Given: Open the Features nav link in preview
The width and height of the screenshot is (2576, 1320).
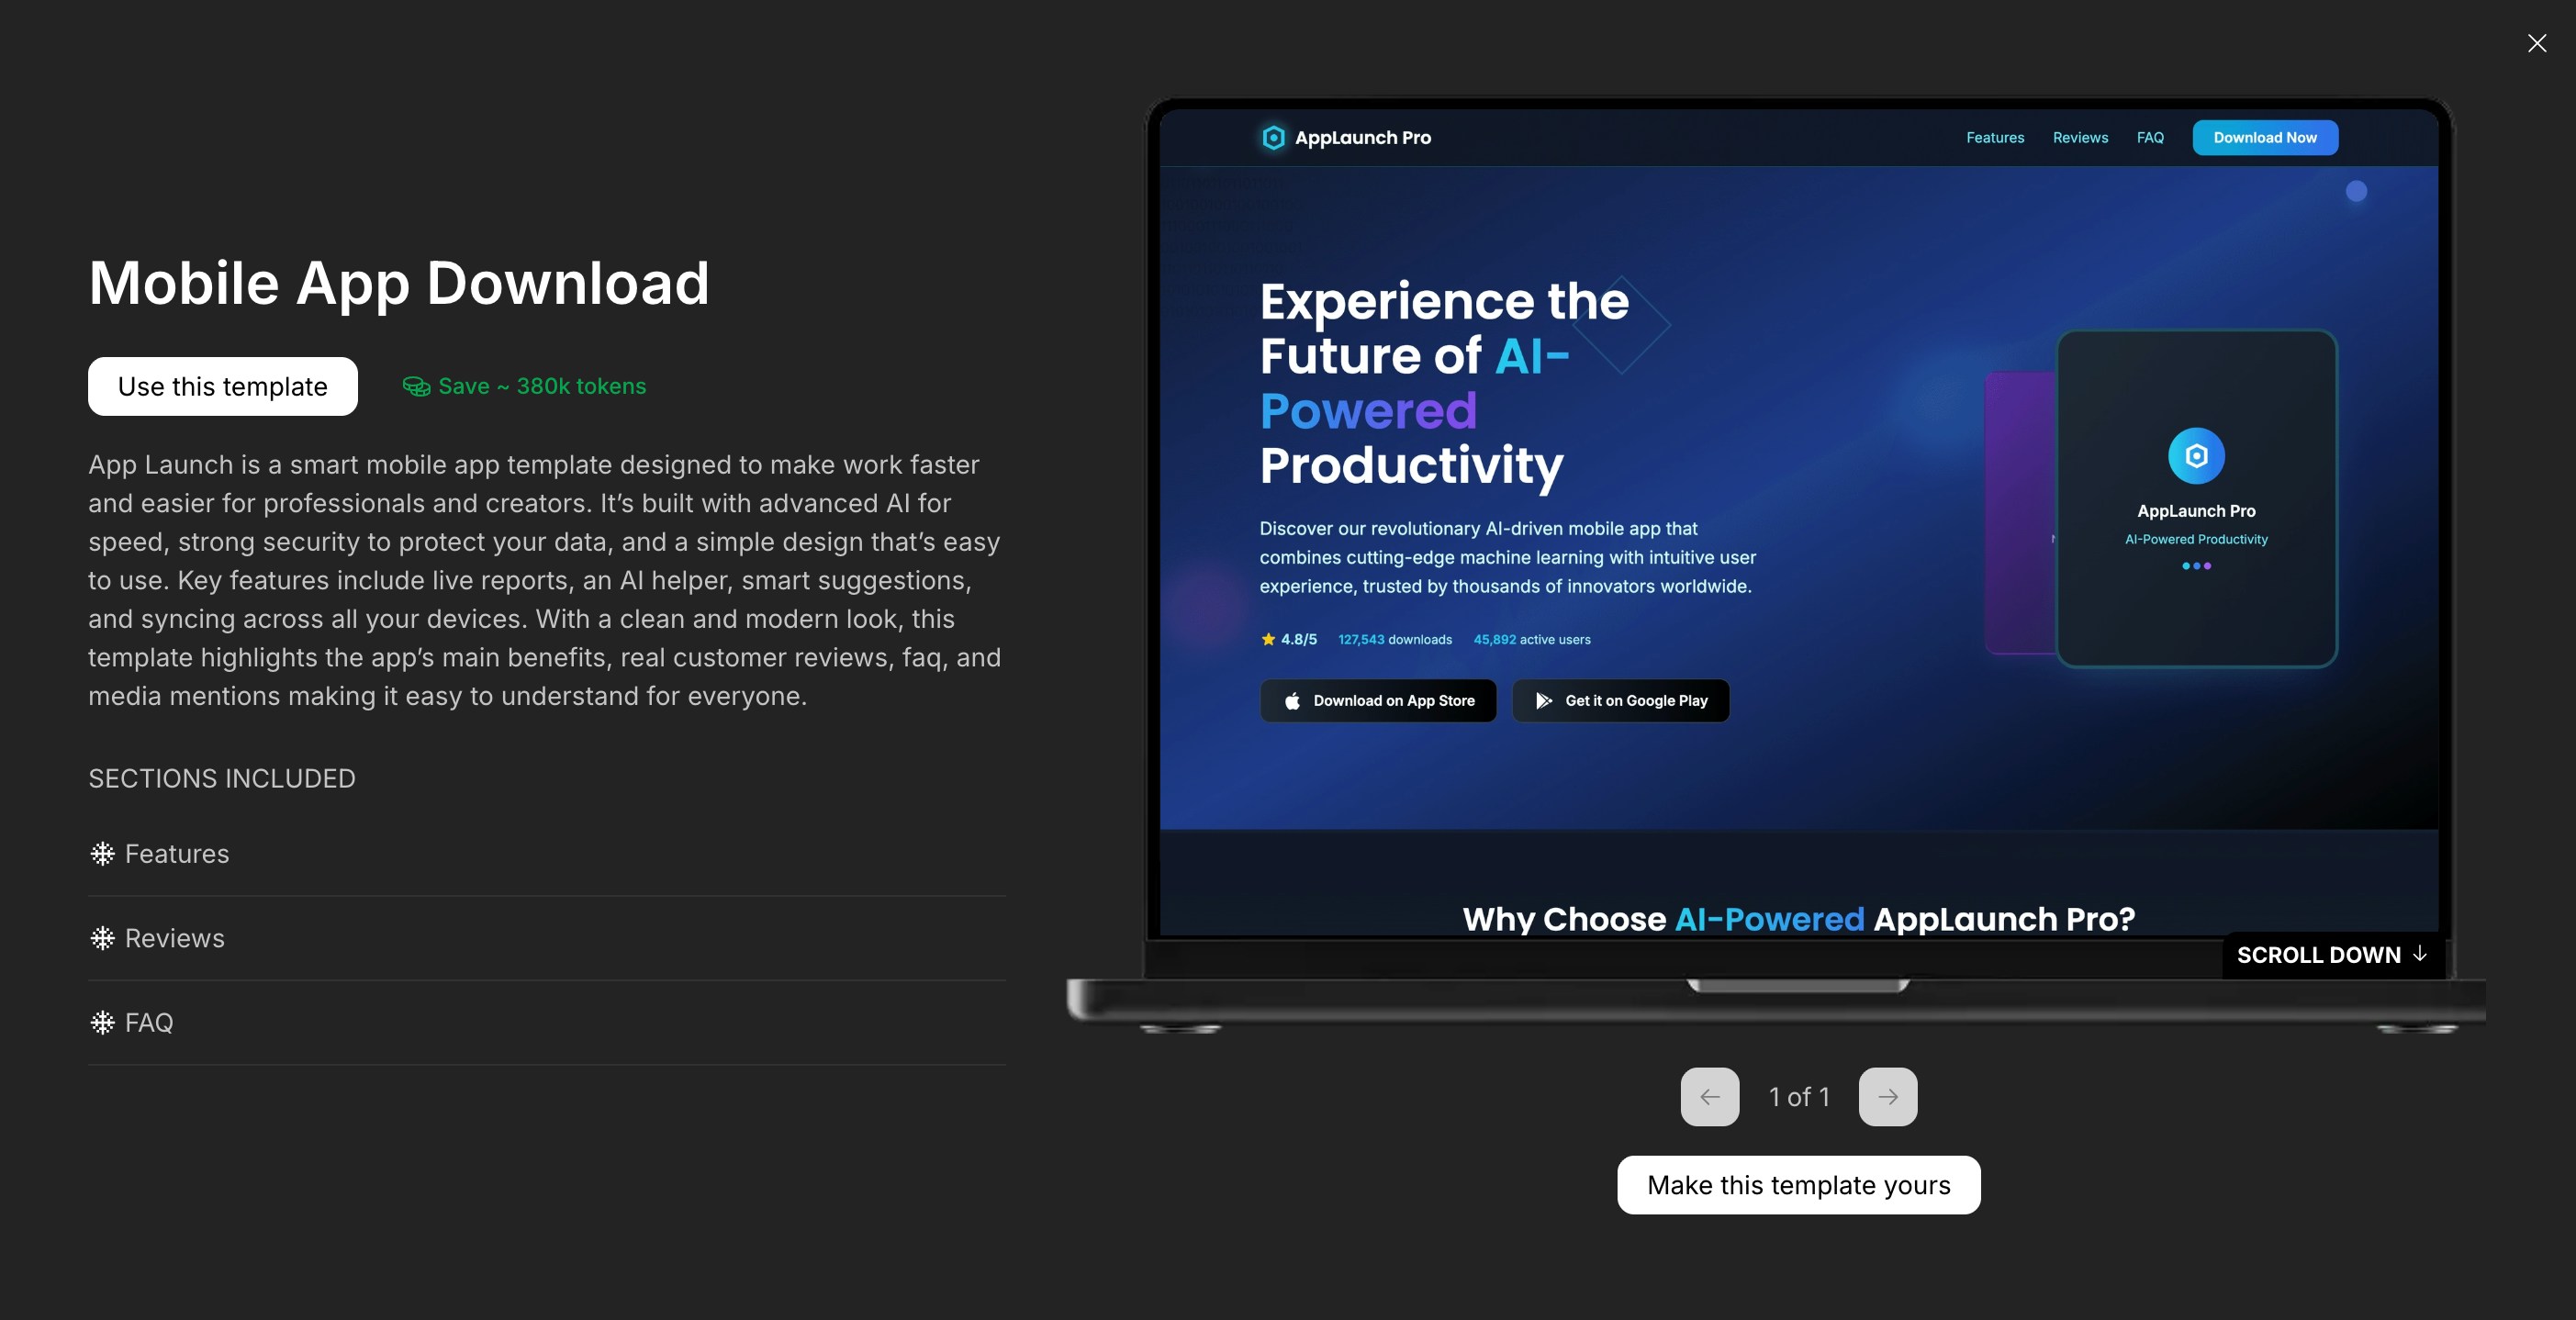Looking at the screenshot, I should (x=1994, y=138).
